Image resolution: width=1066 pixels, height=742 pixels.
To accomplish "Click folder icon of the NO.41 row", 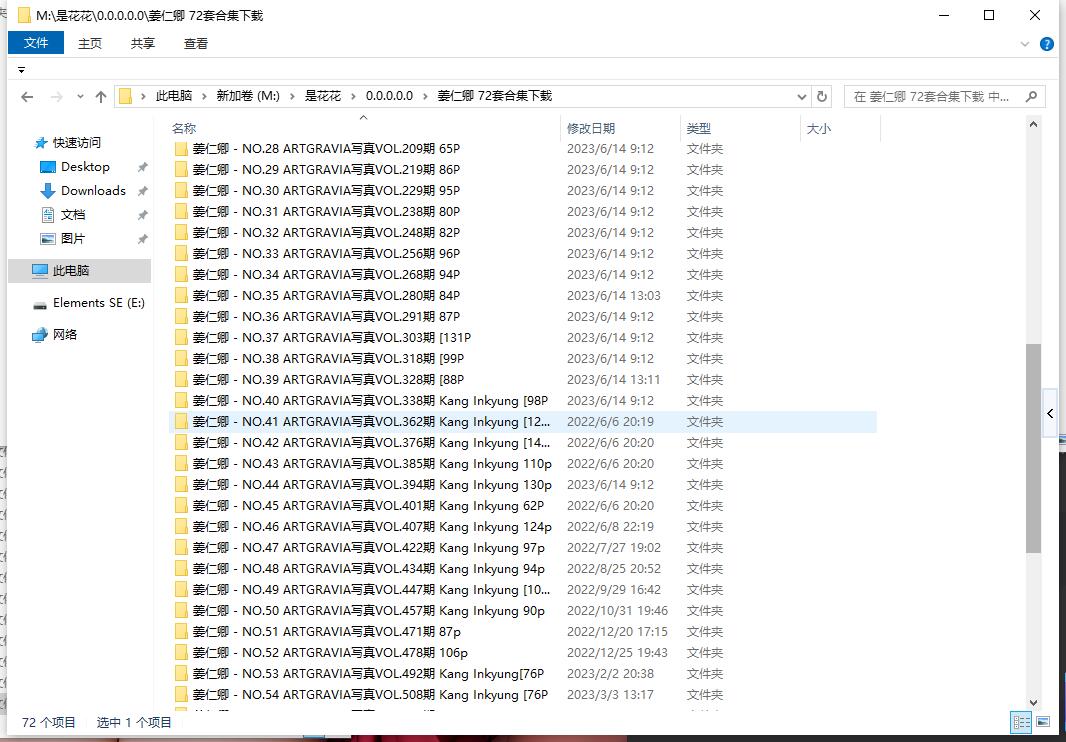I will point(181,422).
